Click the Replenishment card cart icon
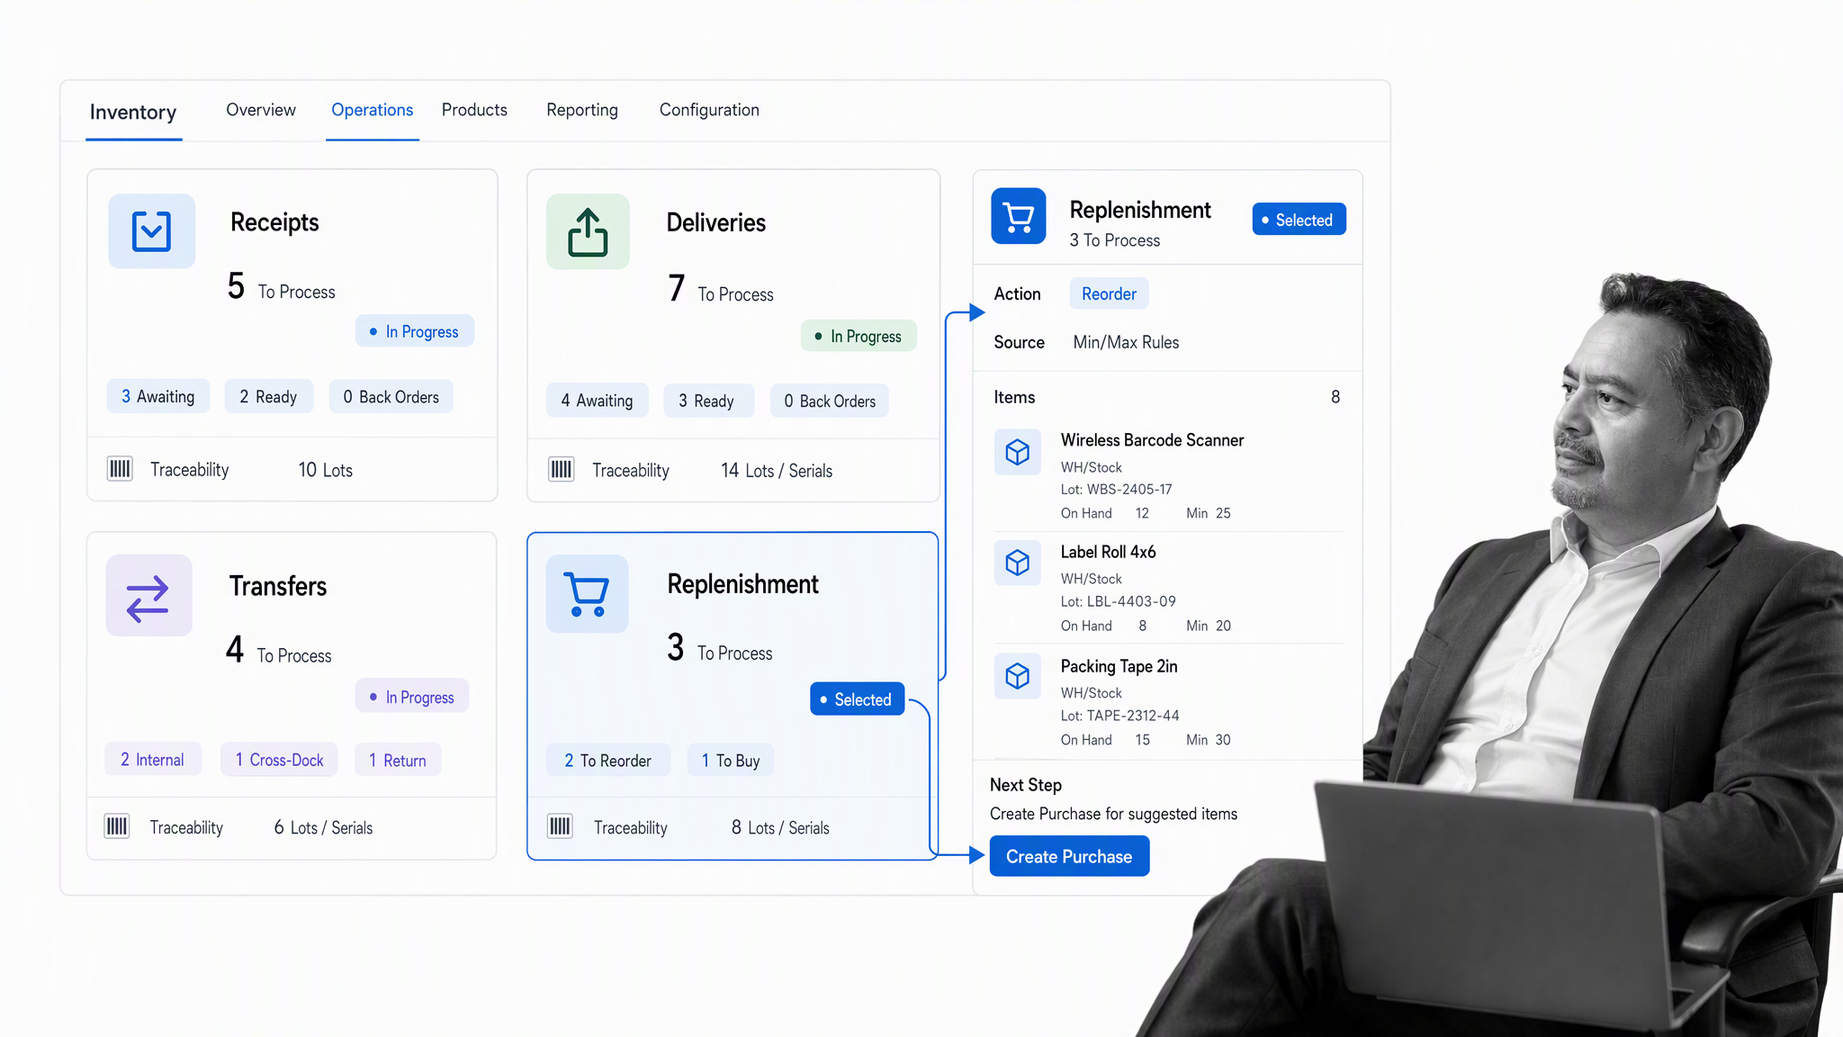Screen dimensions: 1843x1037 [587, 594]
